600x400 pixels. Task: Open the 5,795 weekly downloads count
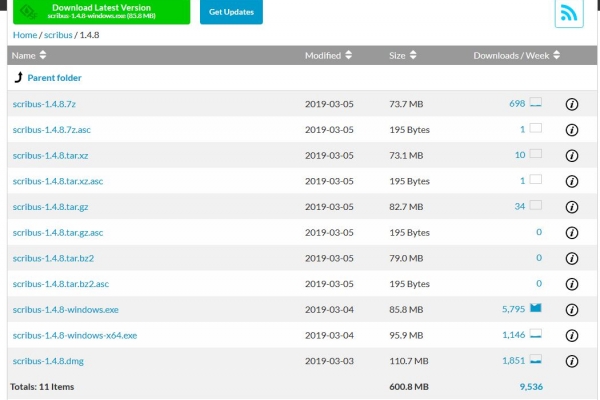[x=513, y=309]
